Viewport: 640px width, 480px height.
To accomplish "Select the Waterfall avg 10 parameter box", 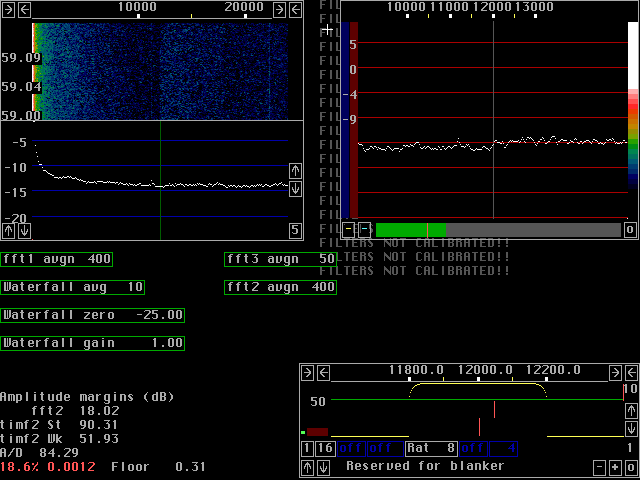I will pyautogui.click(x=72, y=287).
